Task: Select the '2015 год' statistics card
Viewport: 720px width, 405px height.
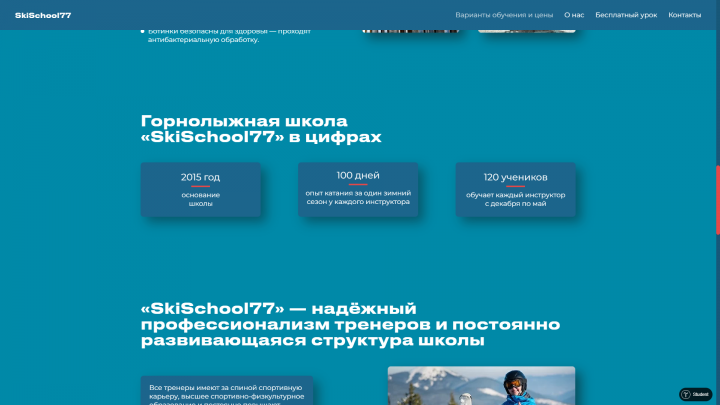Action: 201,189
